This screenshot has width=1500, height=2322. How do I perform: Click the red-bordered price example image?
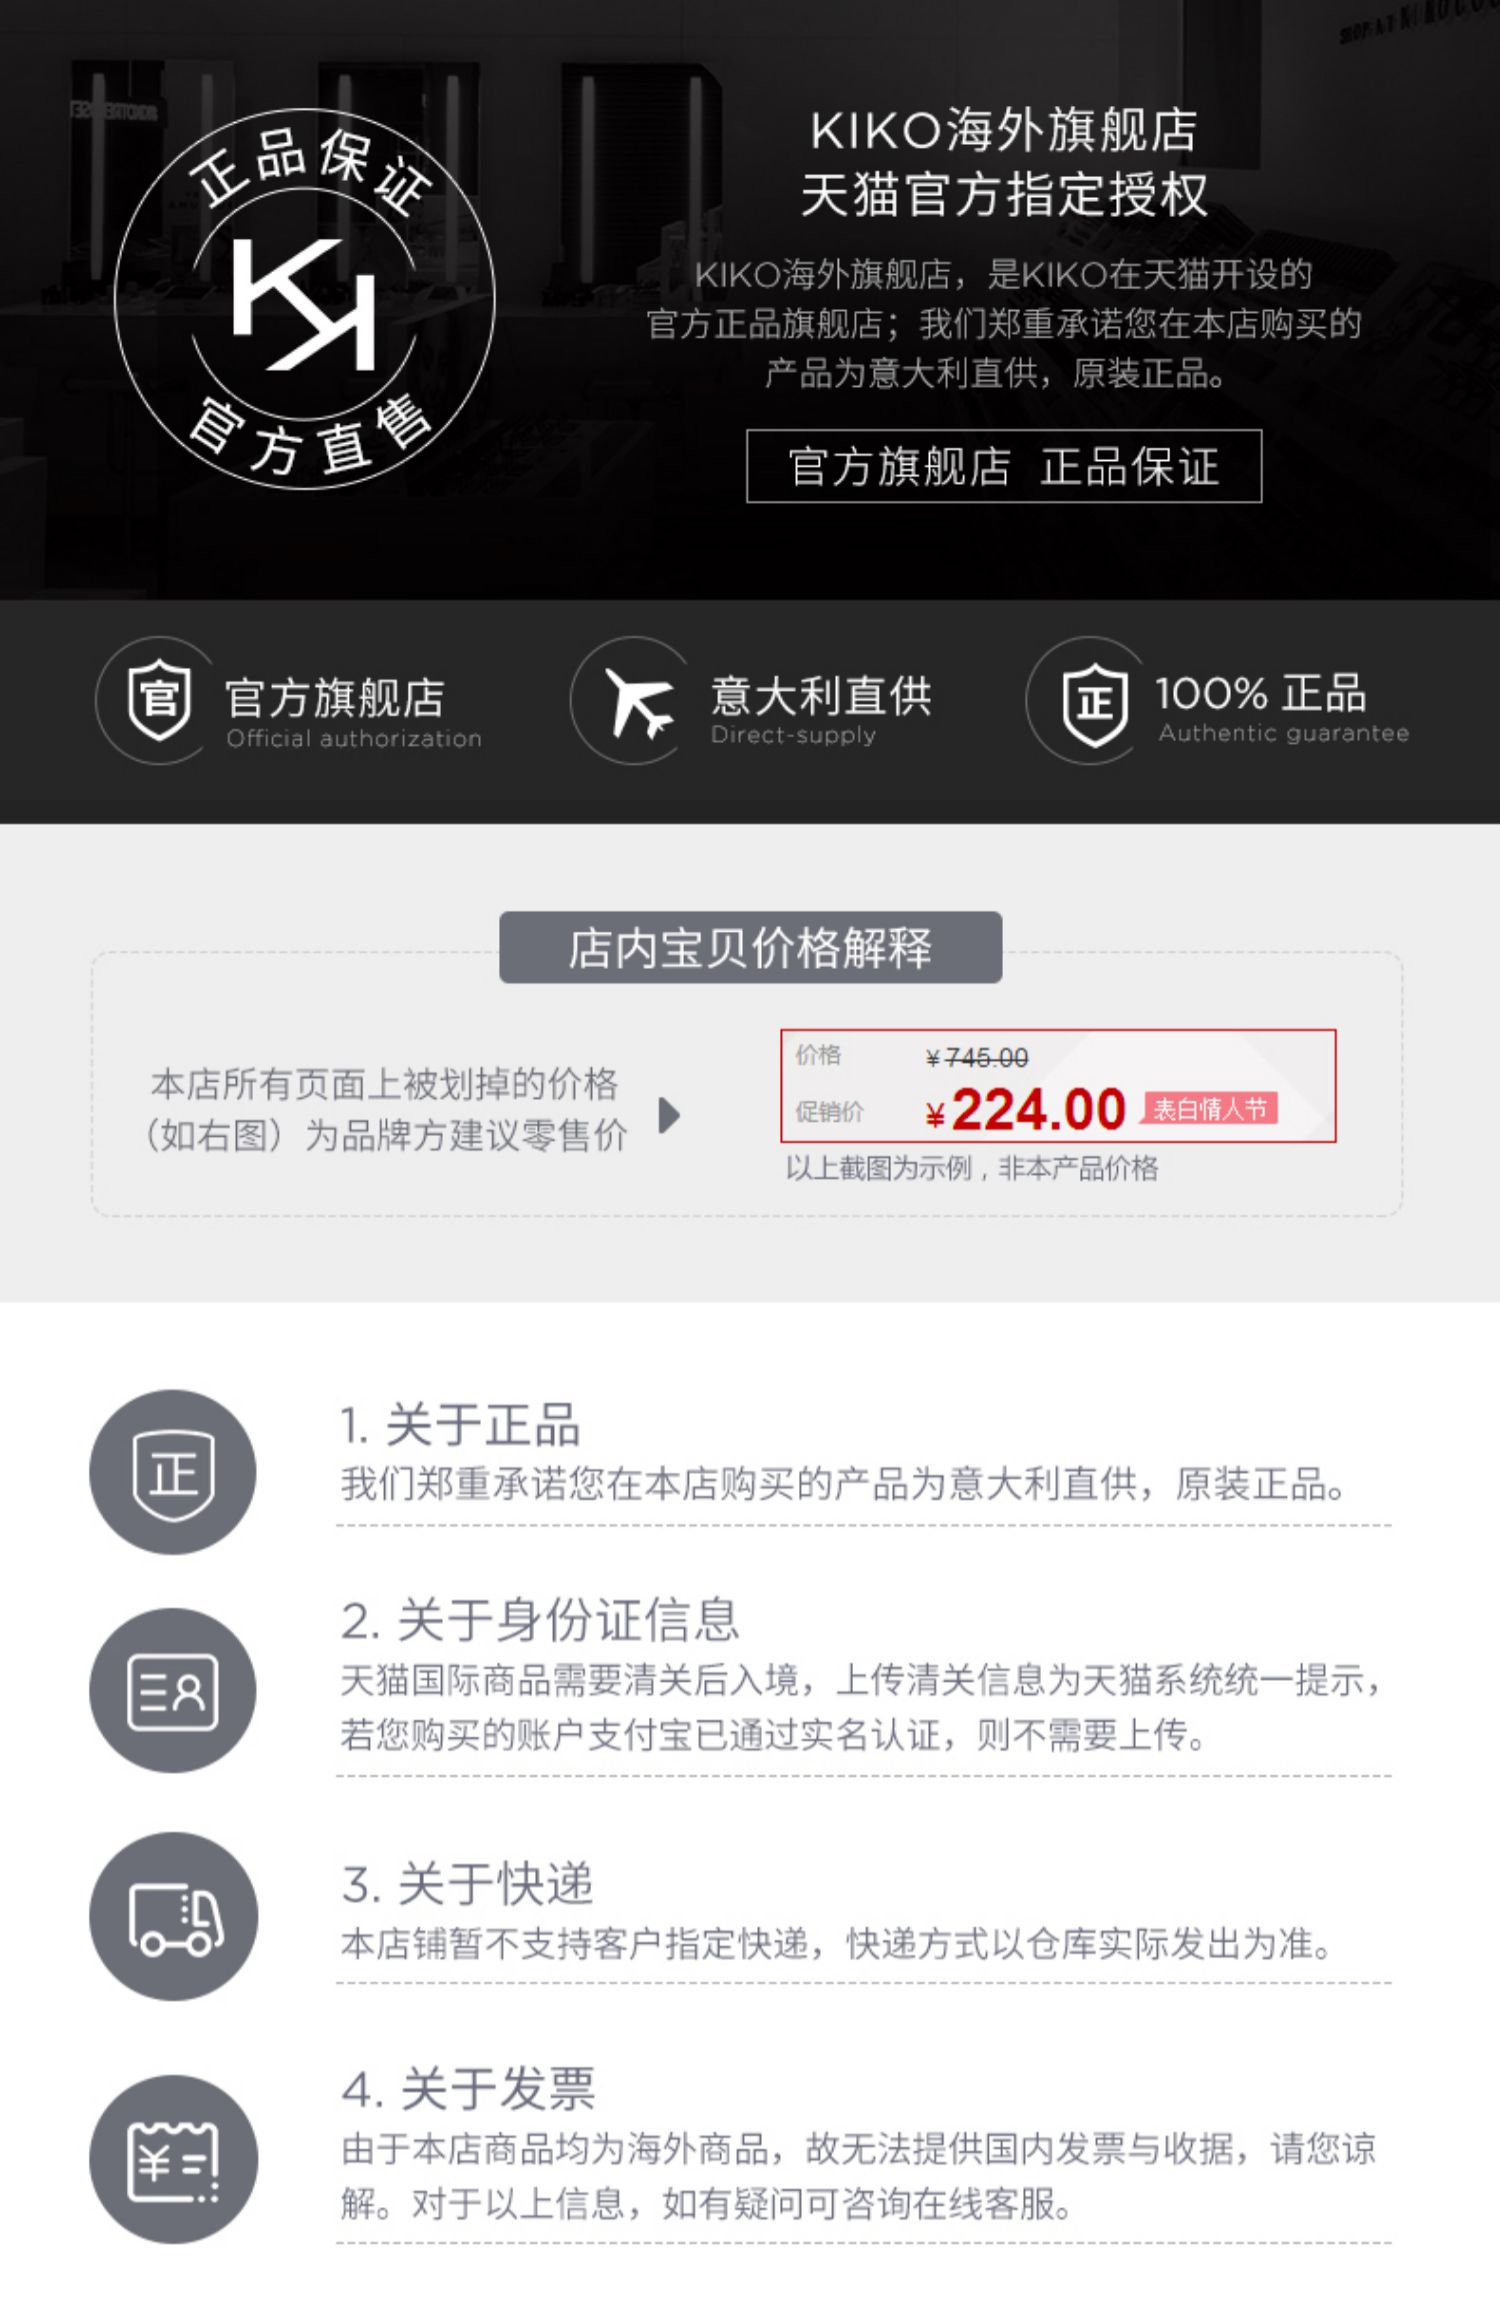pos(1058,1086)
